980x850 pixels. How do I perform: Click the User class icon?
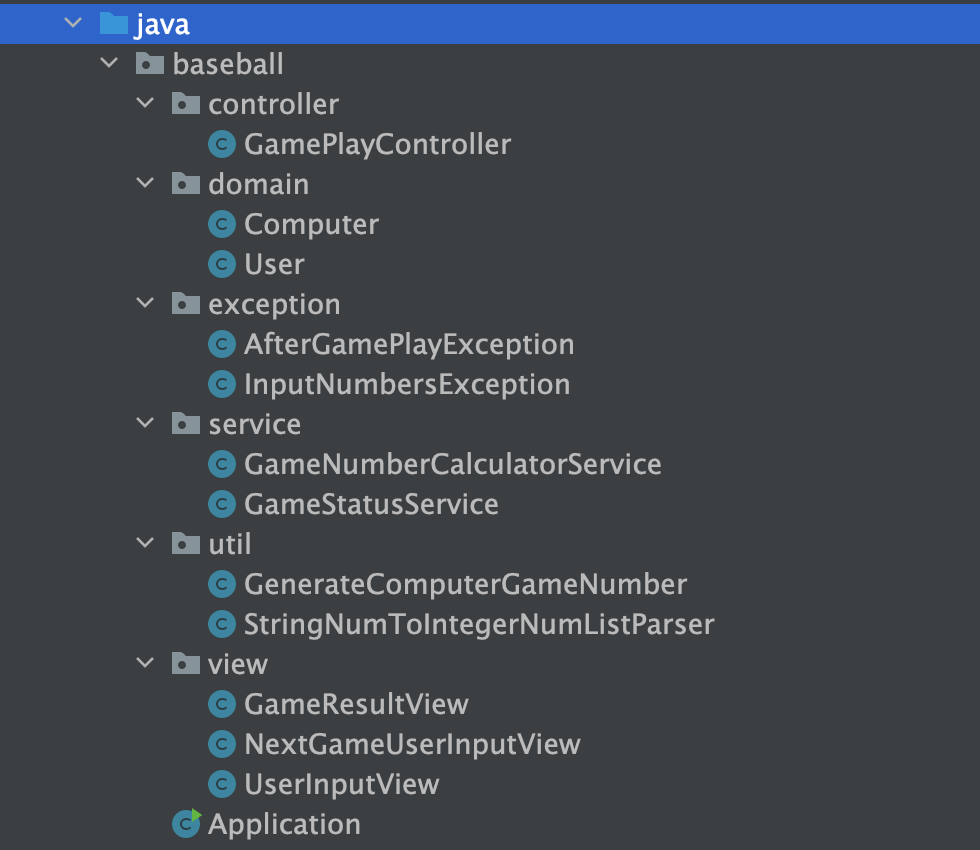pos(222,264)
